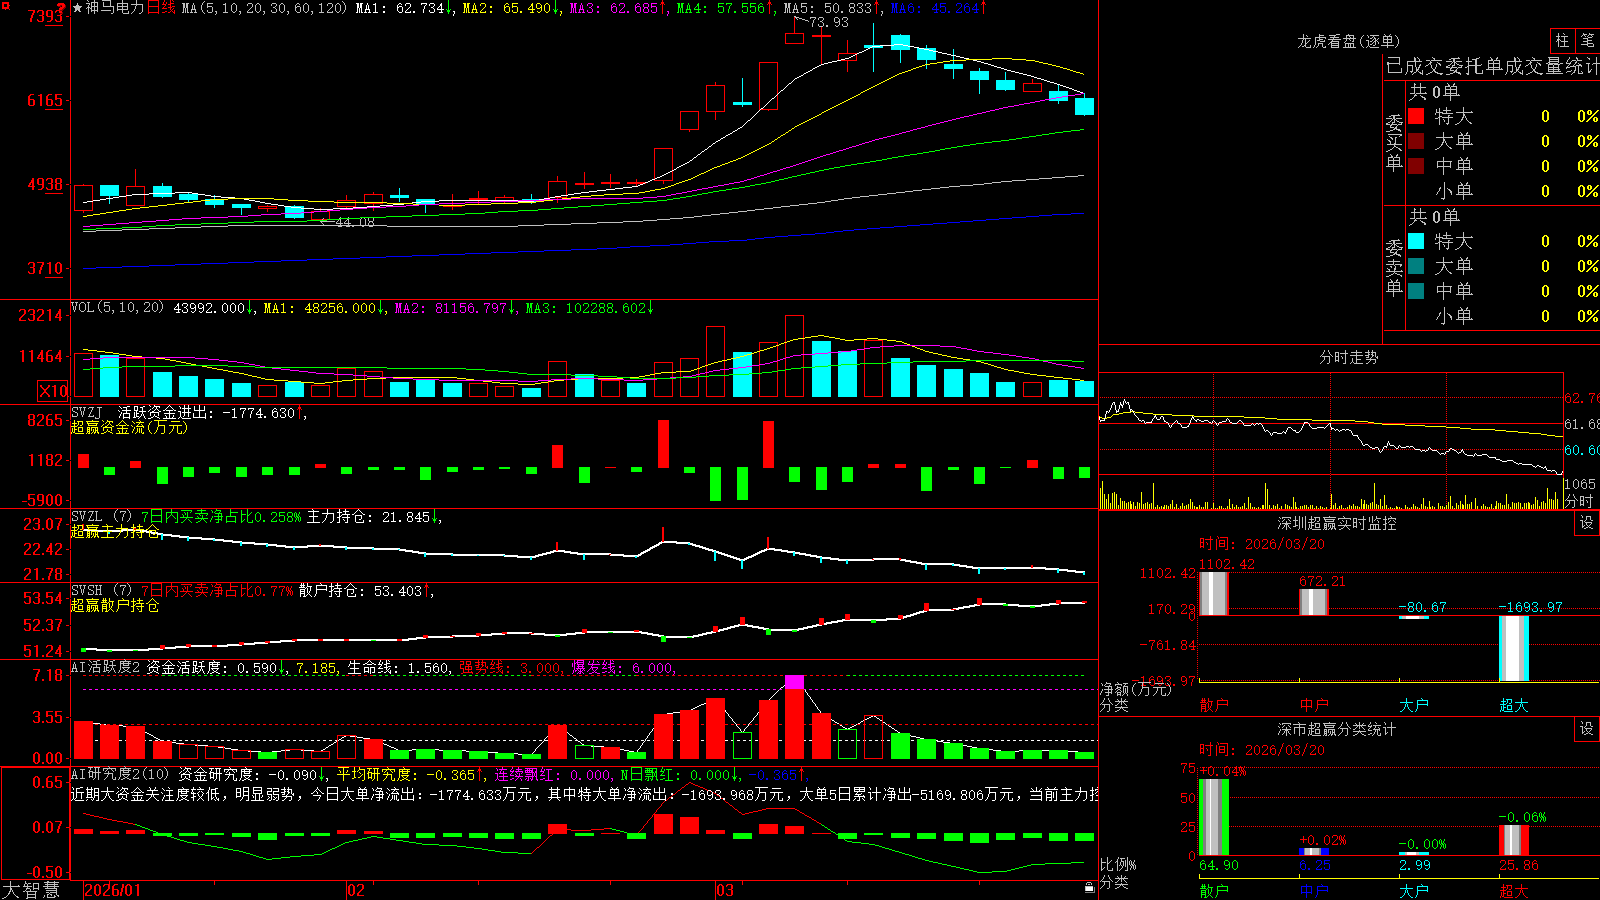The width and height of the screenshot is (1600, 900).
Task: Click the +0.04% 散户 ratio bar
Action: pos(1213,817)
